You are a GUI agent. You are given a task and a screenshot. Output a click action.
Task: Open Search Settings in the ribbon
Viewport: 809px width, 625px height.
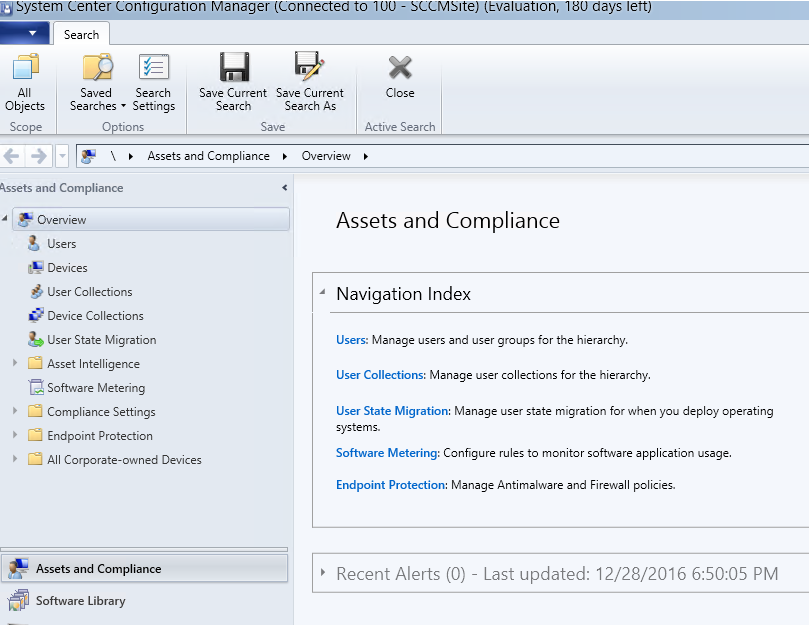point(153,83)
